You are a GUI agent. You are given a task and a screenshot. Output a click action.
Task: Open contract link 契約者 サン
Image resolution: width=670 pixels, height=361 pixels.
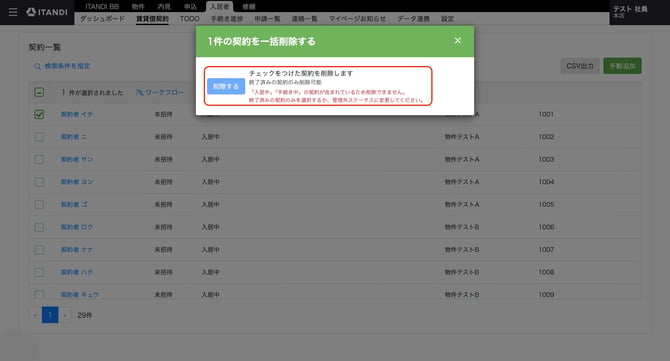[x=76, y=159]
